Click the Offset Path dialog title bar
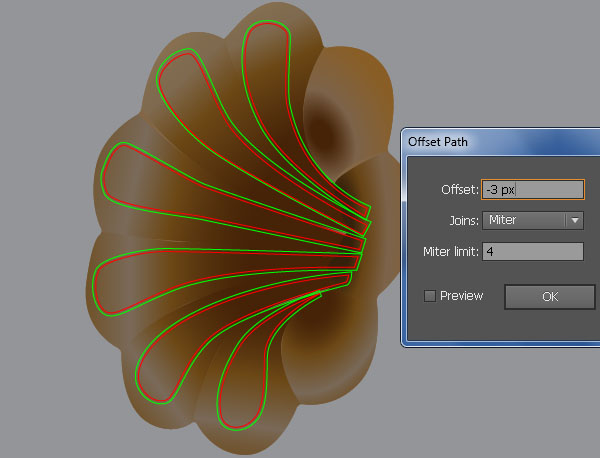 [501, 142]
